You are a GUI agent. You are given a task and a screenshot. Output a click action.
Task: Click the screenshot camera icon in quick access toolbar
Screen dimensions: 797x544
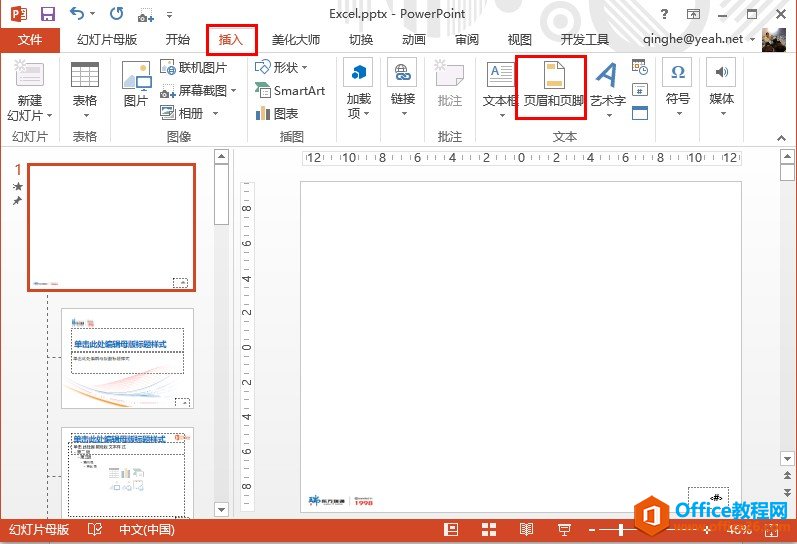click(x=145, y=14)
